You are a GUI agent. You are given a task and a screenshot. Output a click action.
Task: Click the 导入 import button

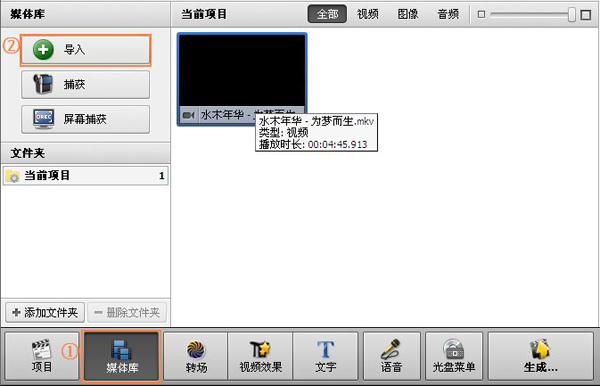point(85,50)
